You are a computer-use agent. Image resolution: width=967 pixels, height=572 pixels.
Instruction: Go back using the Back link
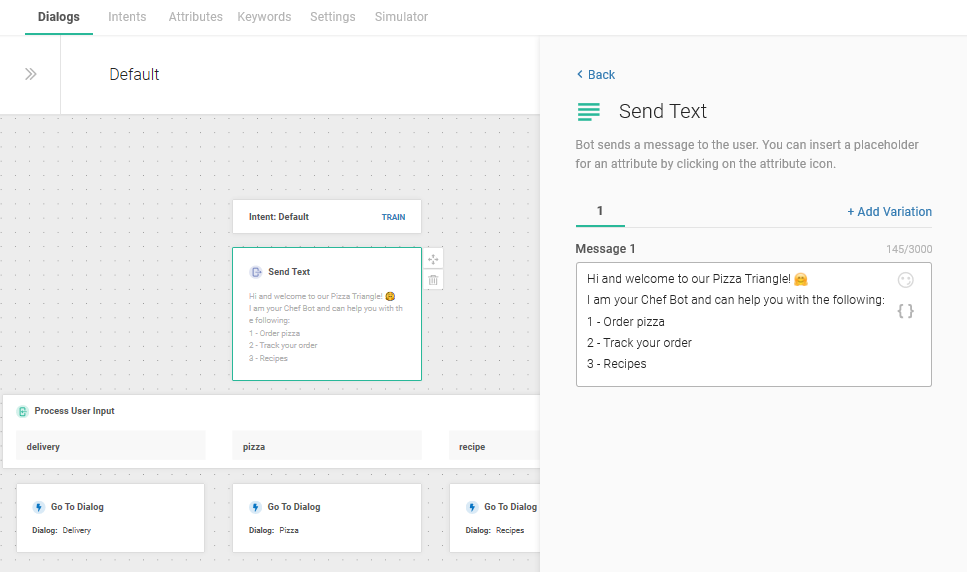click(x=596, y=75)
